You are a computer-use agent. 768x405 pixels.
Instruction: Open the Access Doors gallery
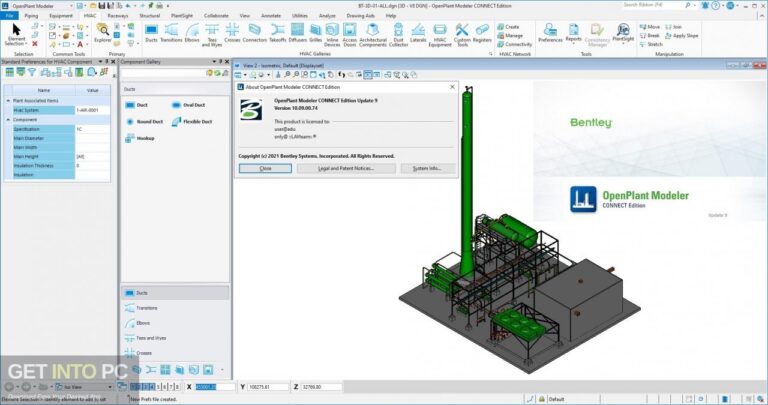(350, 34)
